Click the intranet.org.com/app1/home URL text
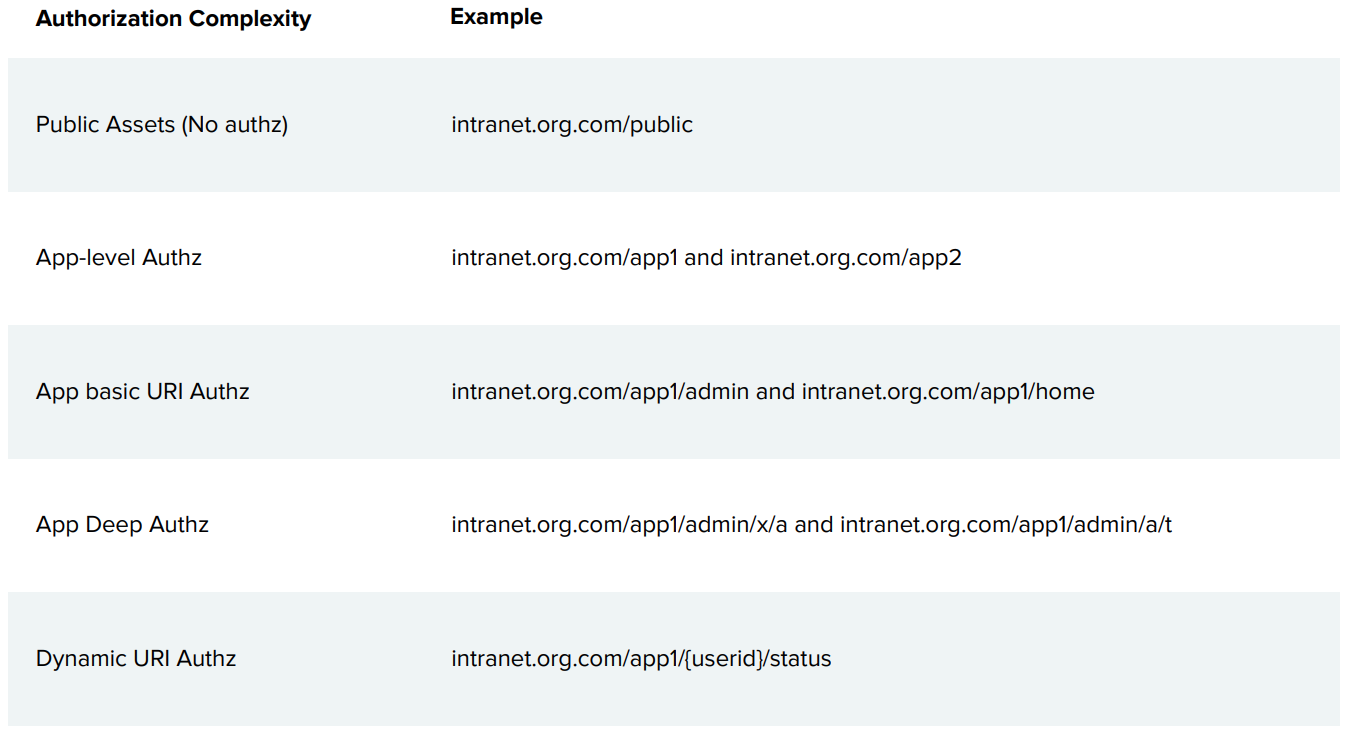The width and height of the screenshot is (1348, 734). click(948, 391)
